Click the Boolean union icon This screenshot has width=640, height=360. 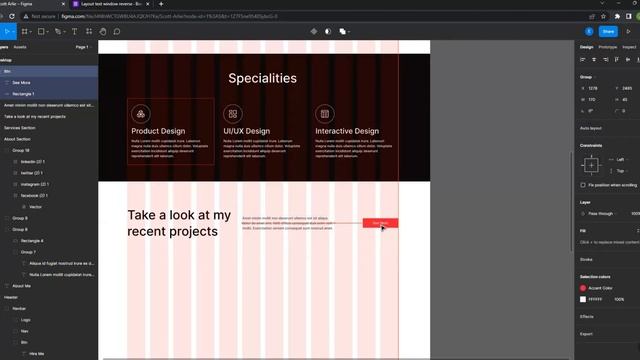point(342,31)
